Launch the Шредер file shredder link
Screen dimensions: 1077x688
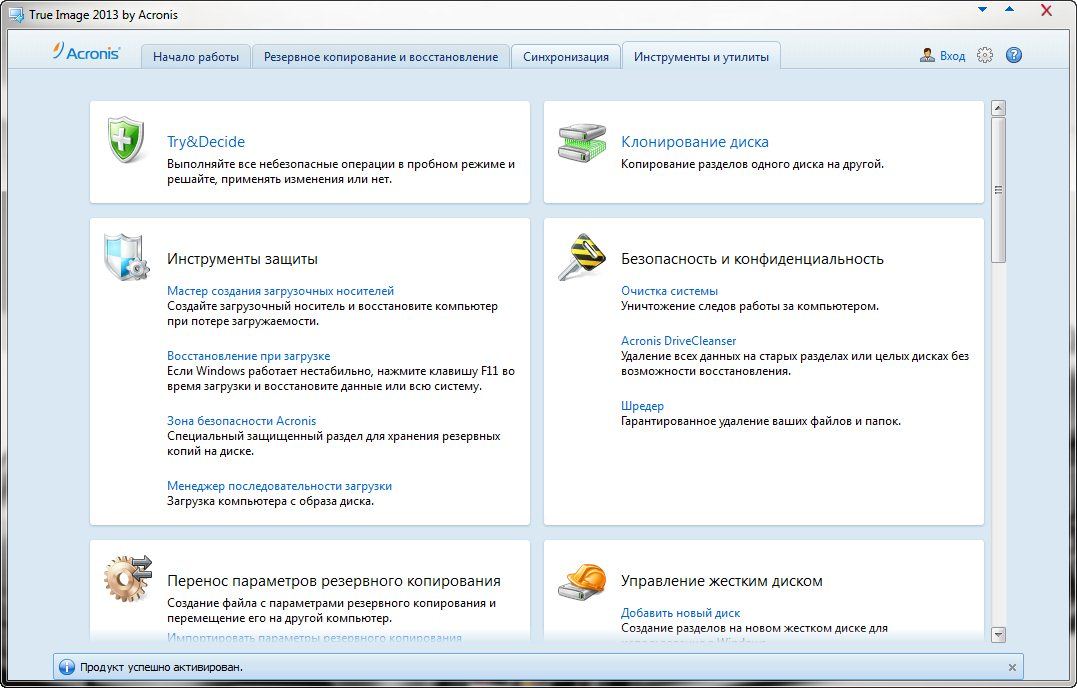click(642, 406)
